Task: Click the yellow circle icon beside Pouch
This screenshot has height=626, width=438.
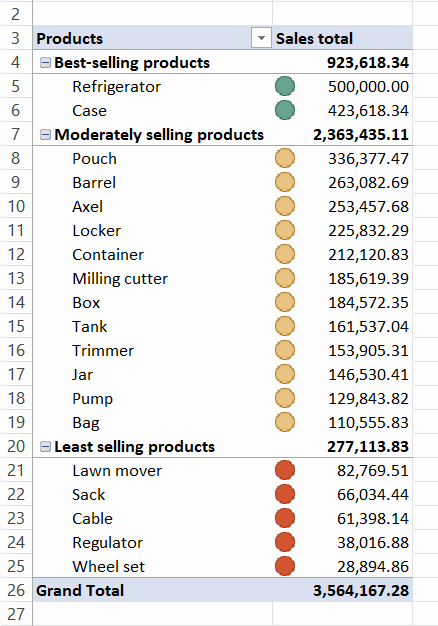Action: tap(285, 158)
